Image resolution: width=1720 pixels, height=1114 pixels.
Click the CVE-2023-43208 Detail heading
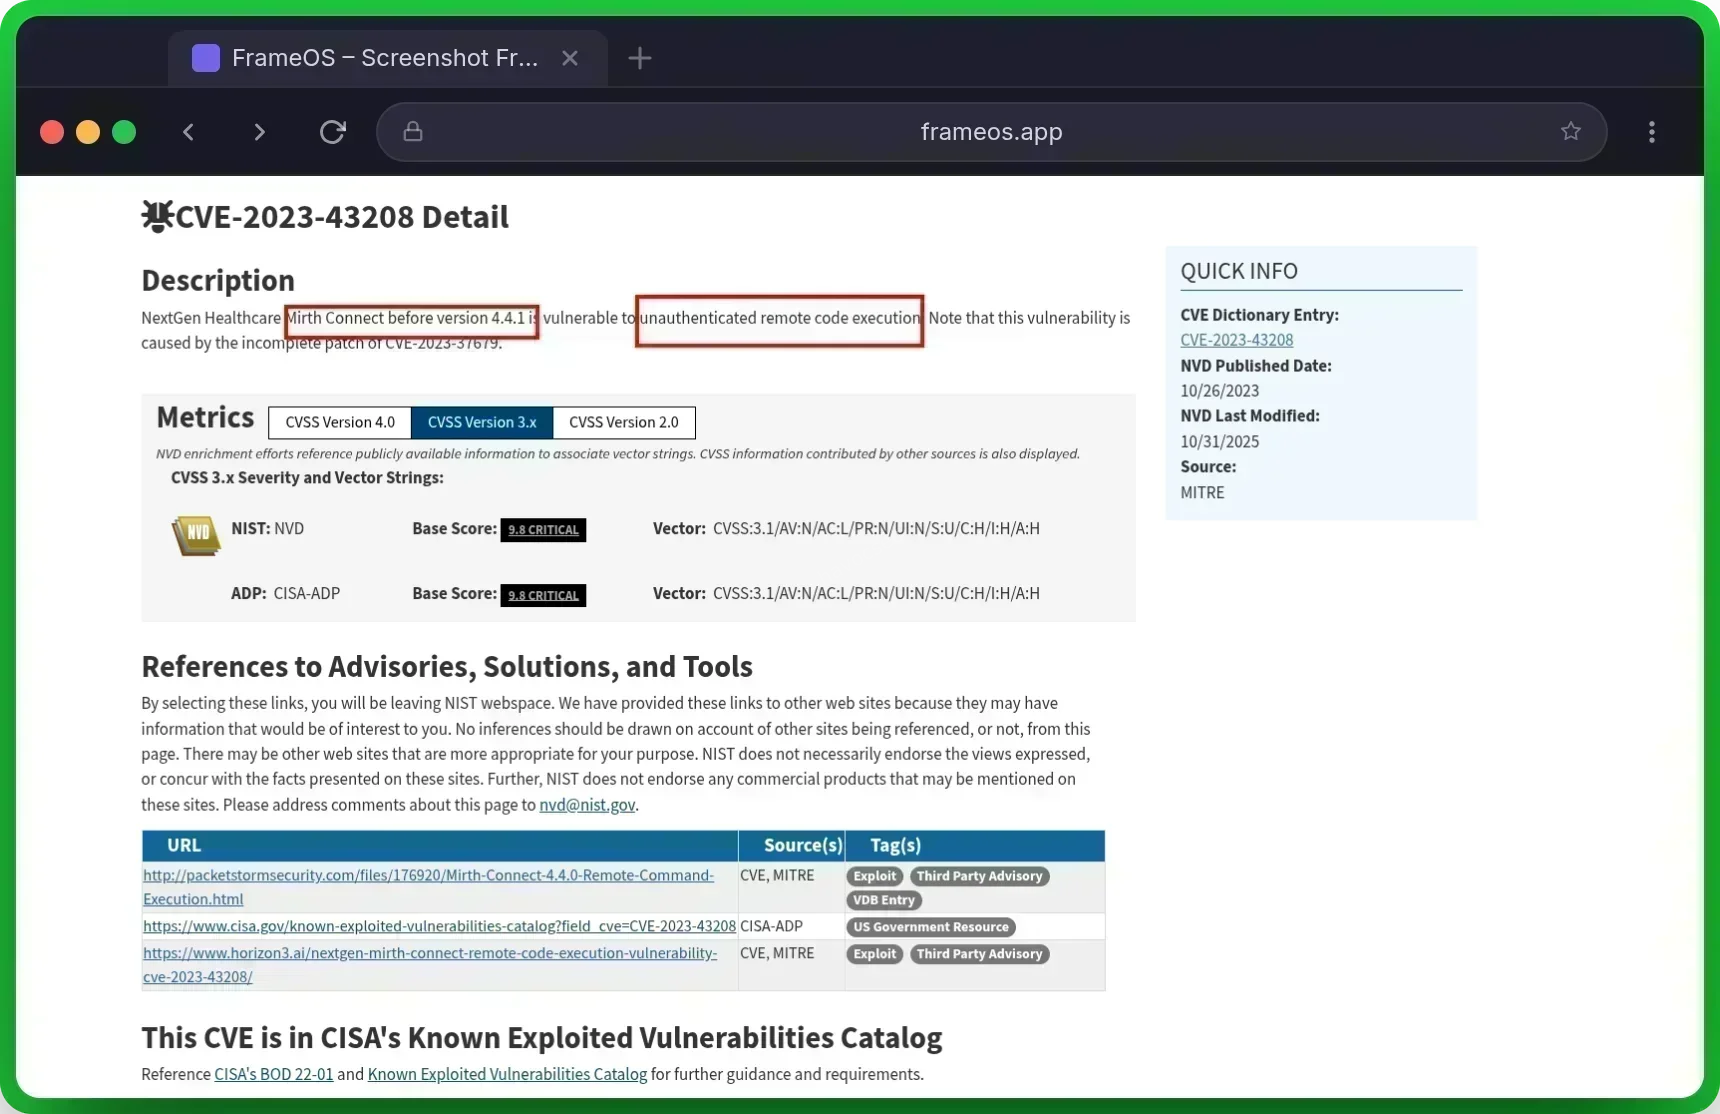point(342,217)
